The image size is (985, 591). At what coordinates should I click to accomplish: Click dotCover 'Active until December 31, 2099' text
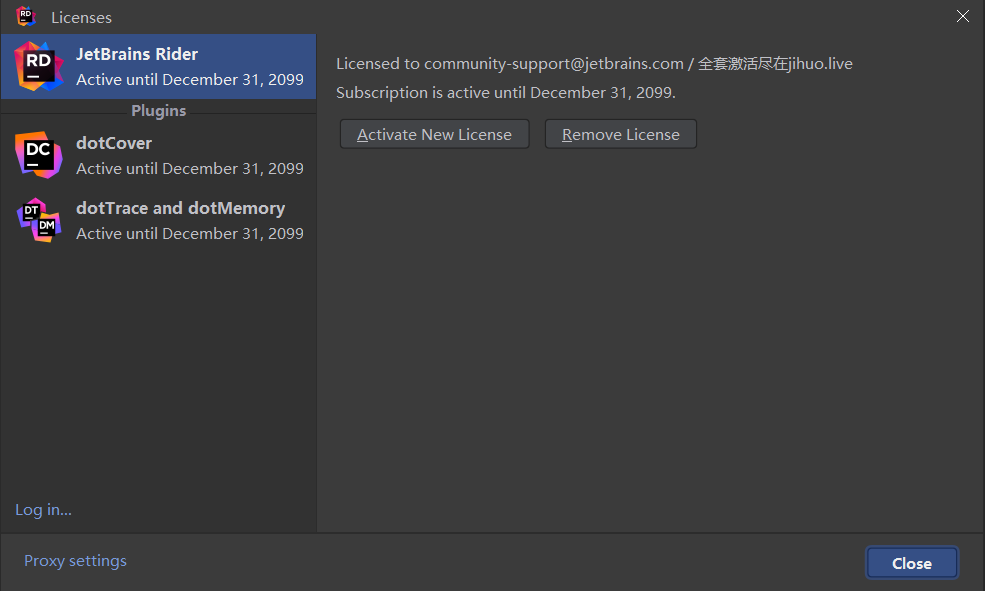[190, 168]
